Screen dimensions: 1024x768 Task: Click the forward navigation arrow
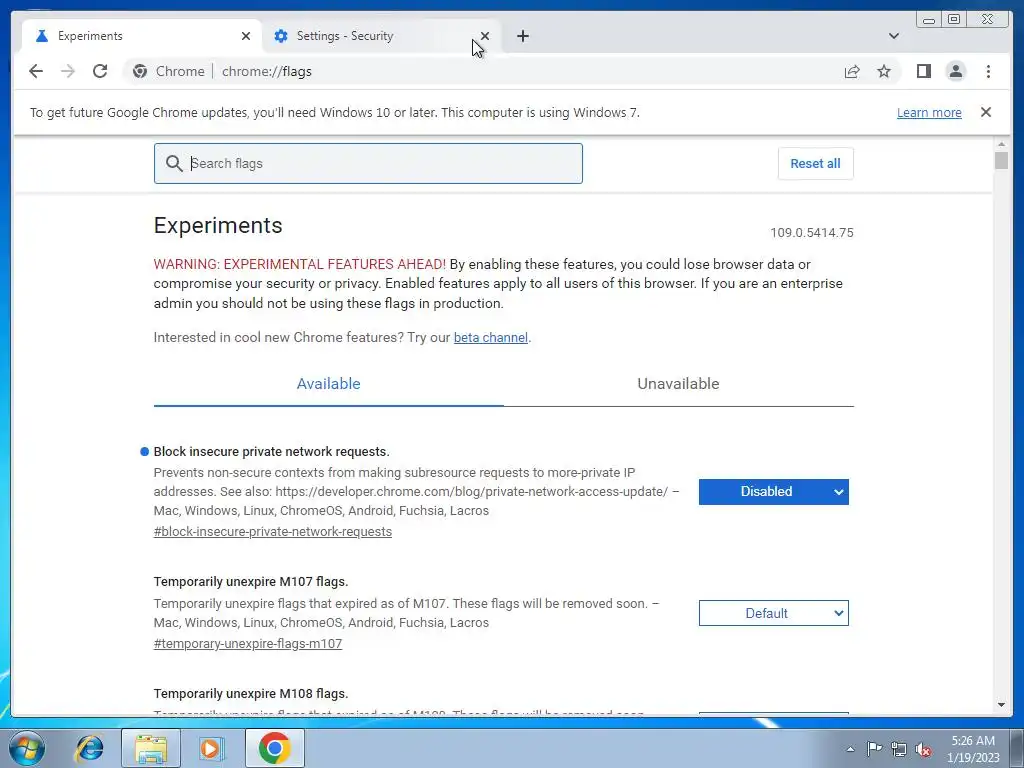[x=67, y=71]
